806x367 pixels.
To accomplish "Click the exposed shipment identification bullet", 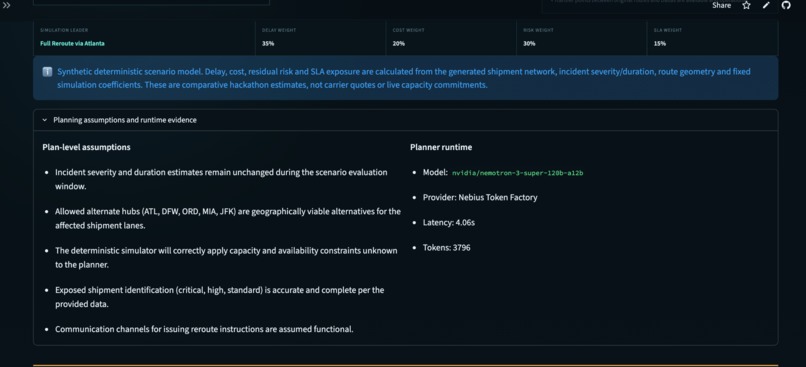I will coord(219,297).
